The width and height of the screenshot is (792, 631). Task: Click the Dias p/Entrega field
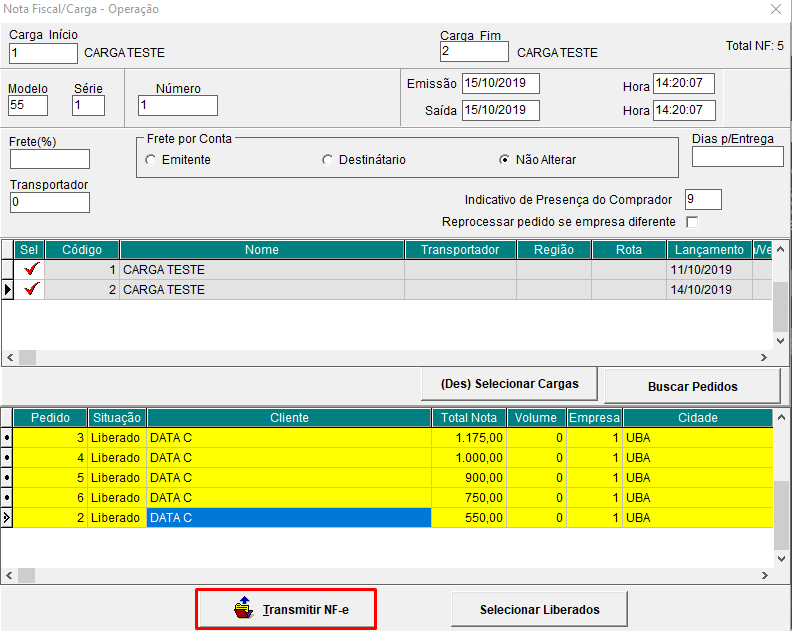point(737,157)
